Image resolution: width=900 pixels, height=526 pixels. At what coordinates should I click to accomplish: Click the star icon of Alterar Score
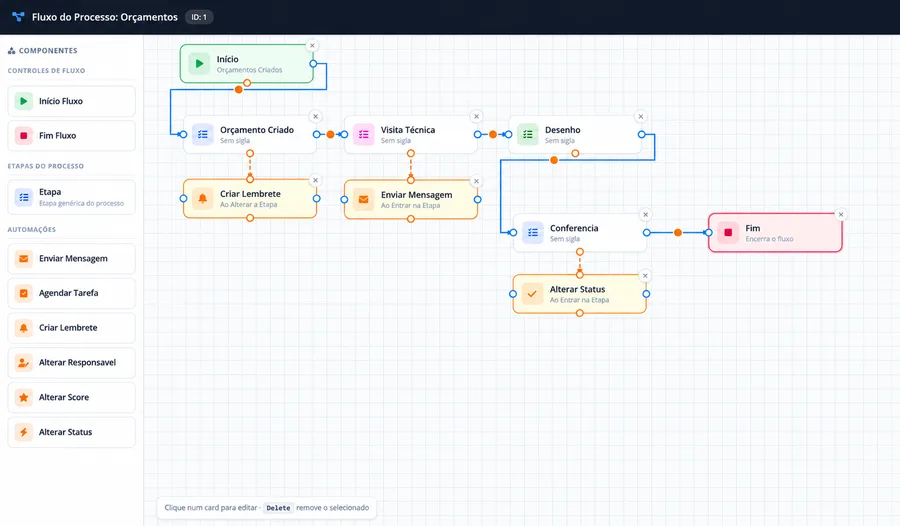coord(24,397)
